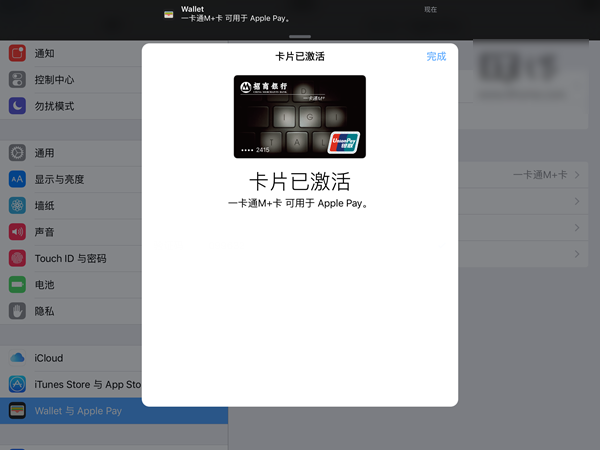Select the Touch ID 与密码 row label
Viewport: 600px width, 450px height.
70,259
